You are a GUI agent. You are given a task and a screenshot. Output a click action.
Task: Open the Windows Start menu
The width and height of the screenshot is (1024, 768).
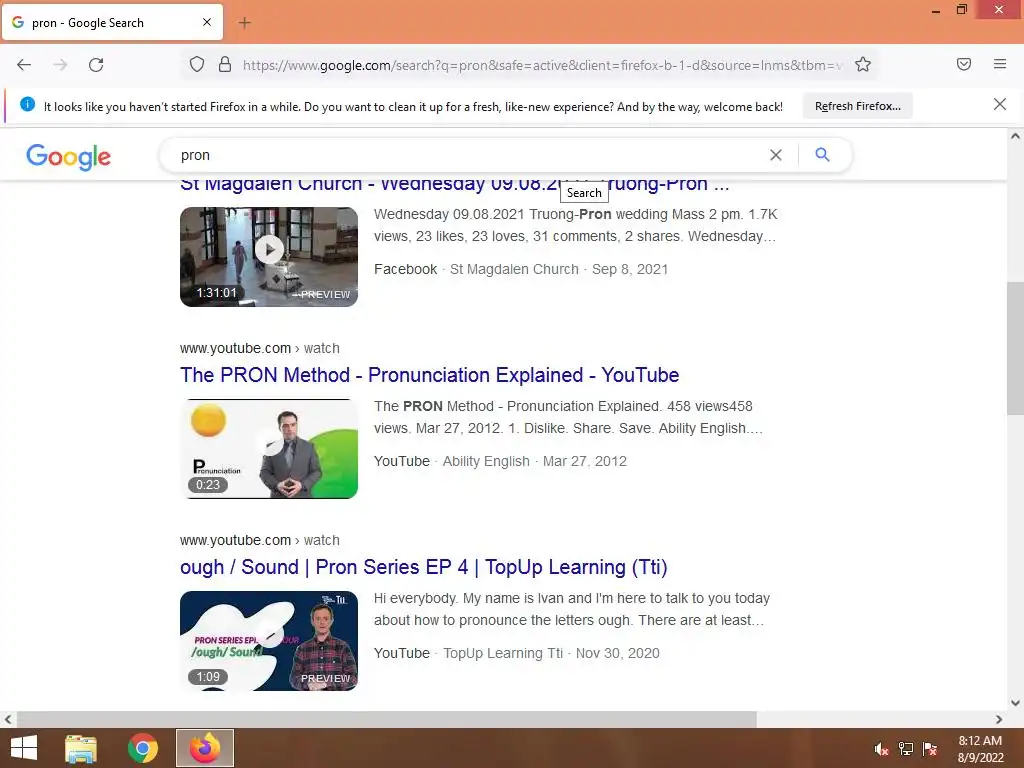(24, 748)
